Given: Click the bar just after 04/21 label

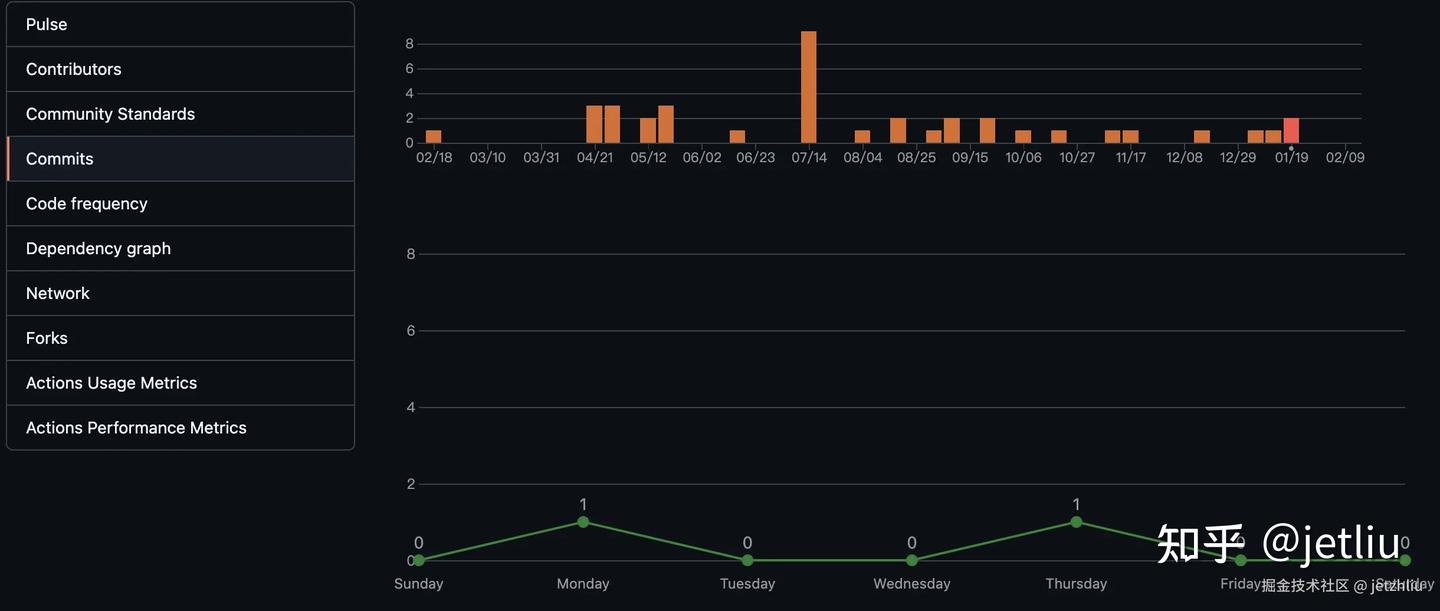Looking at the screenshot, I should coord(612,124).
